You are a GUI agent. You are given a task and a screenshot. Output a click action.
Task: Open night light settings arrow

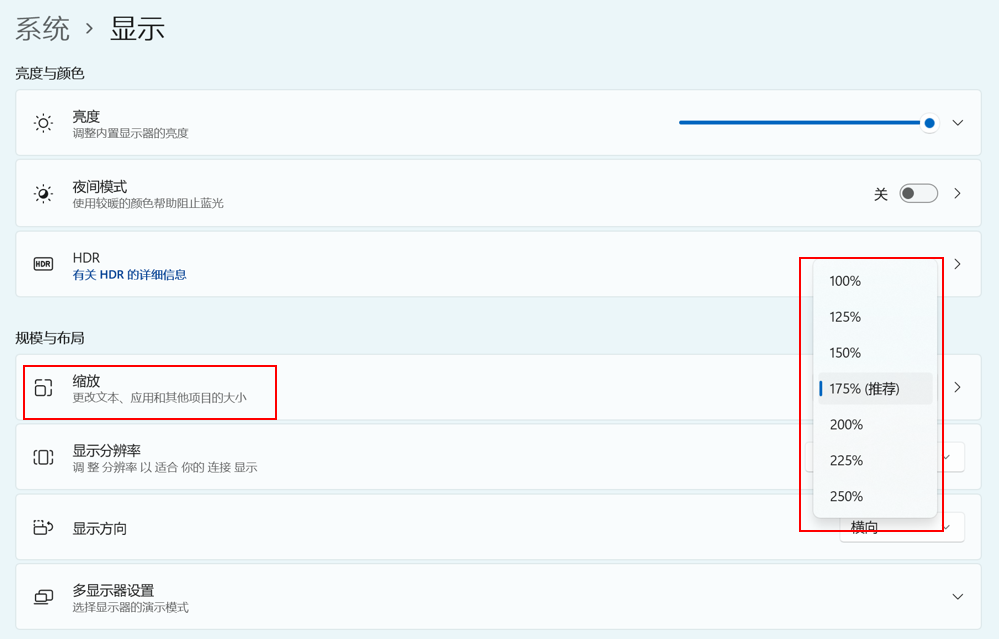pos(957,194)
